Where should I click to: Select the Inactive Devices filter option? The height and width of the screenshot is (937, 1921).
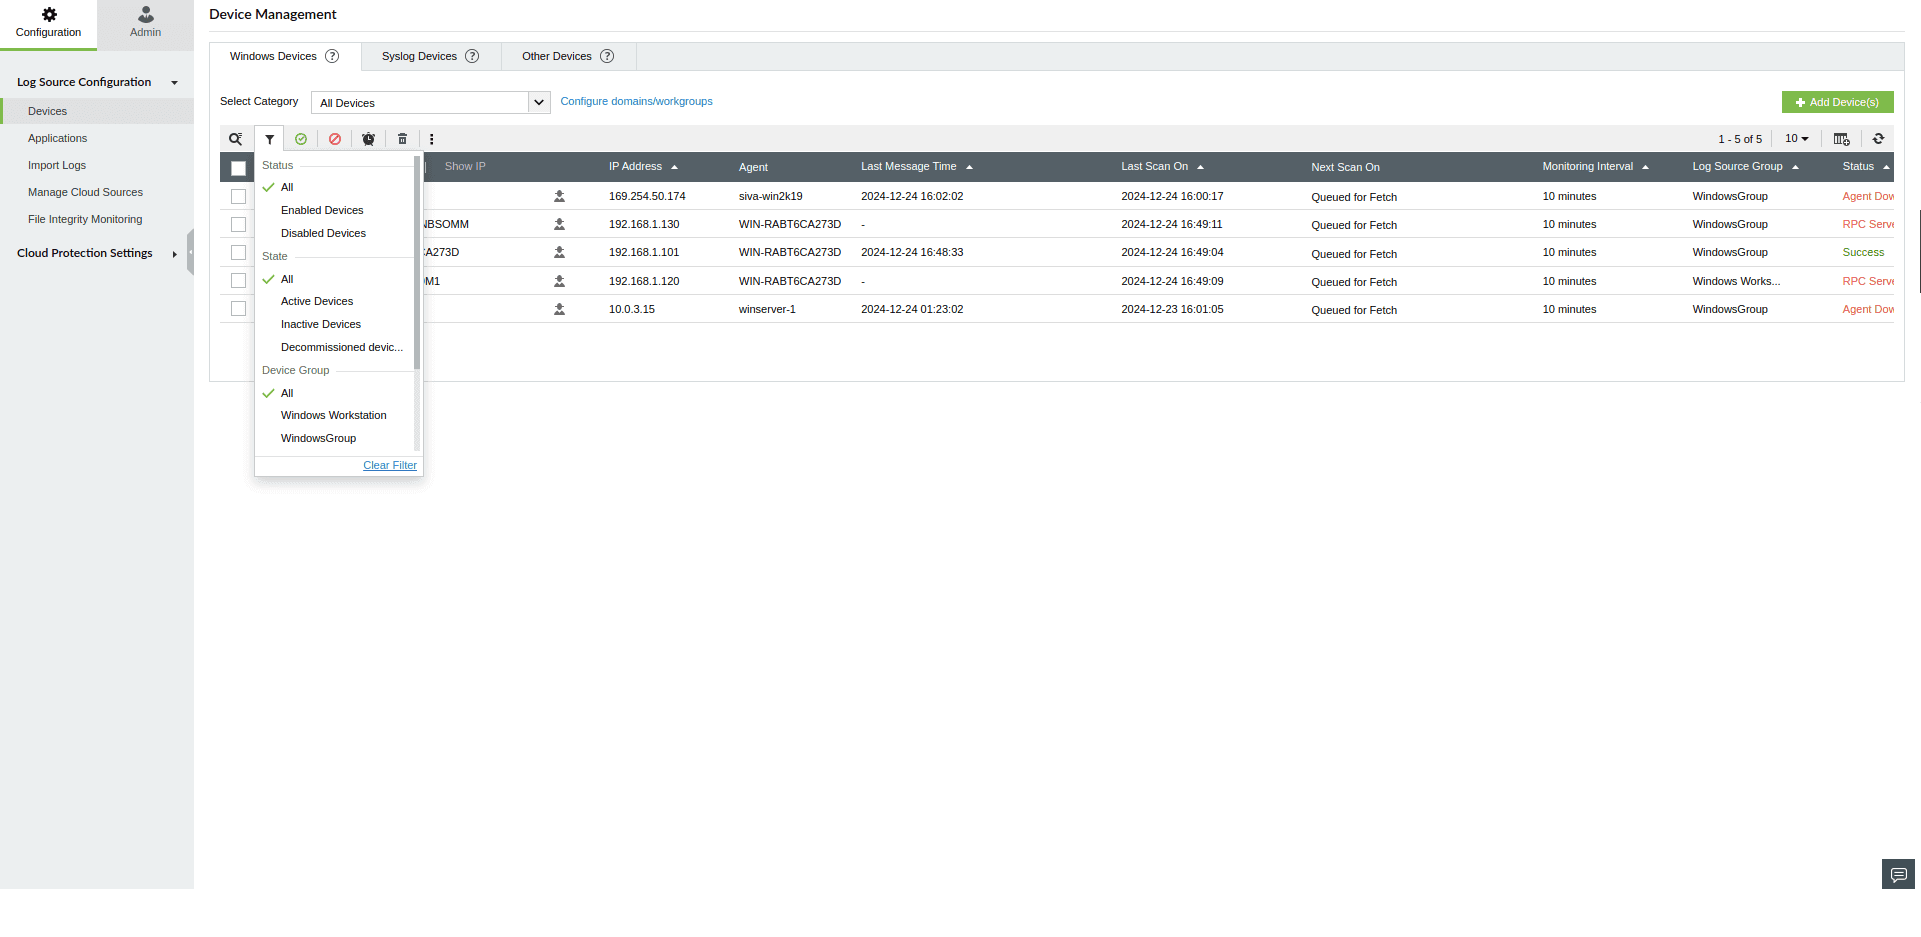(x=320, y=324)
